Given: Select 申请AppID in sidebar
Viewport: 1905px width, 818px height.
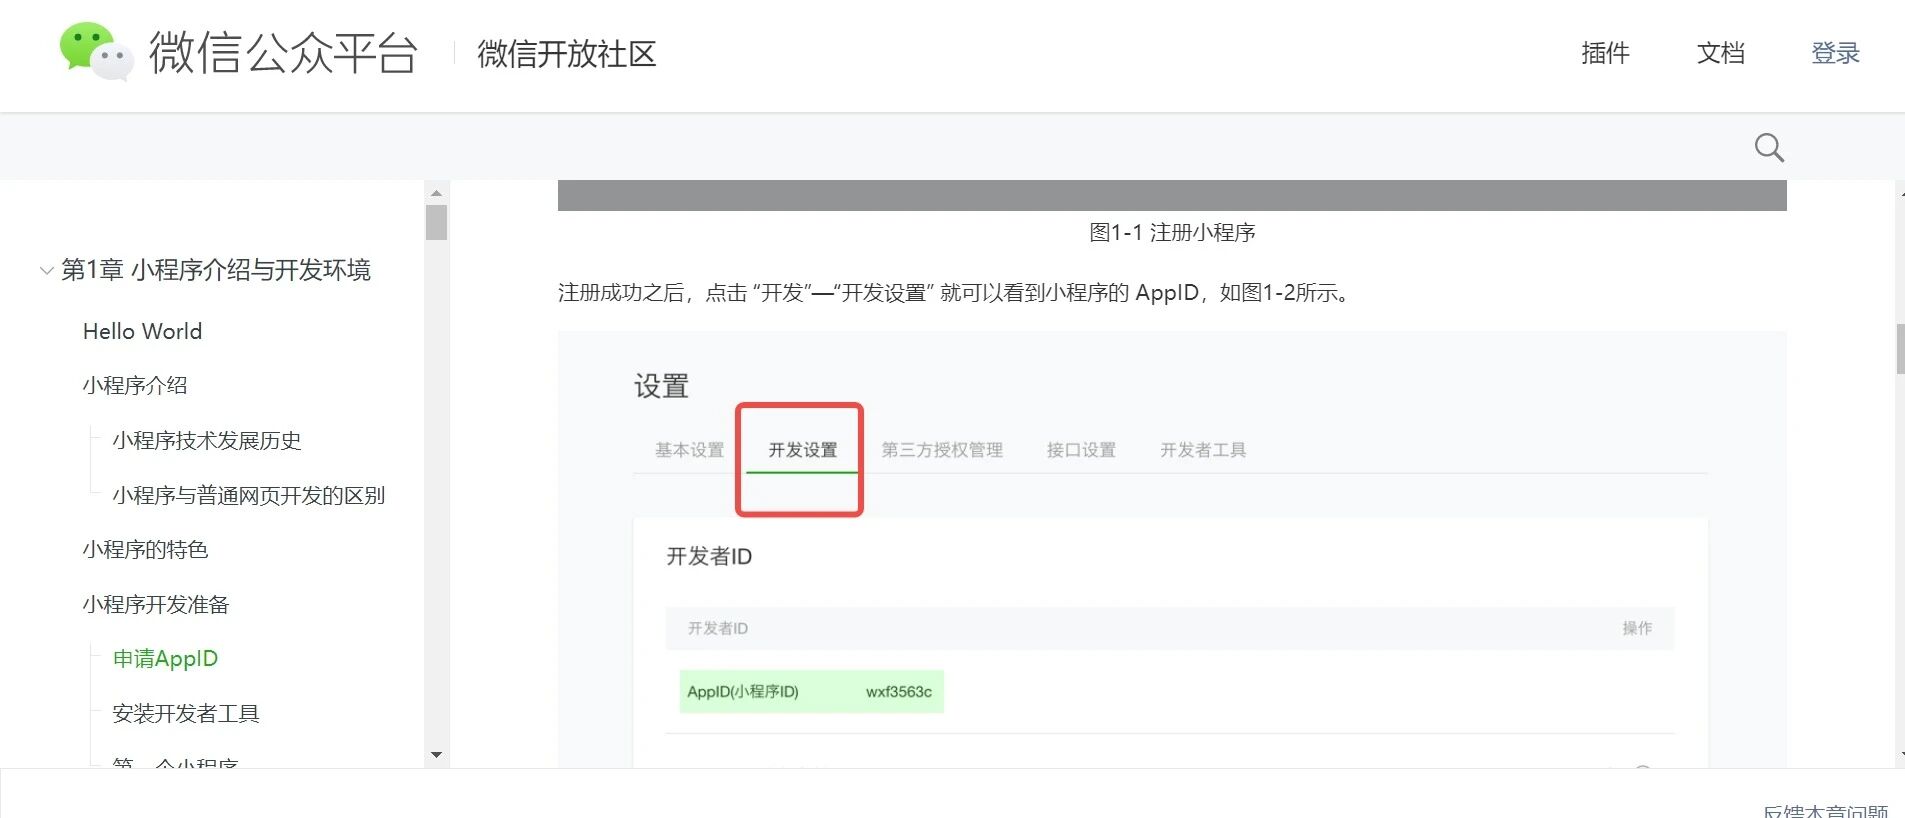Looking at the screenshot, I should (165, 658).
